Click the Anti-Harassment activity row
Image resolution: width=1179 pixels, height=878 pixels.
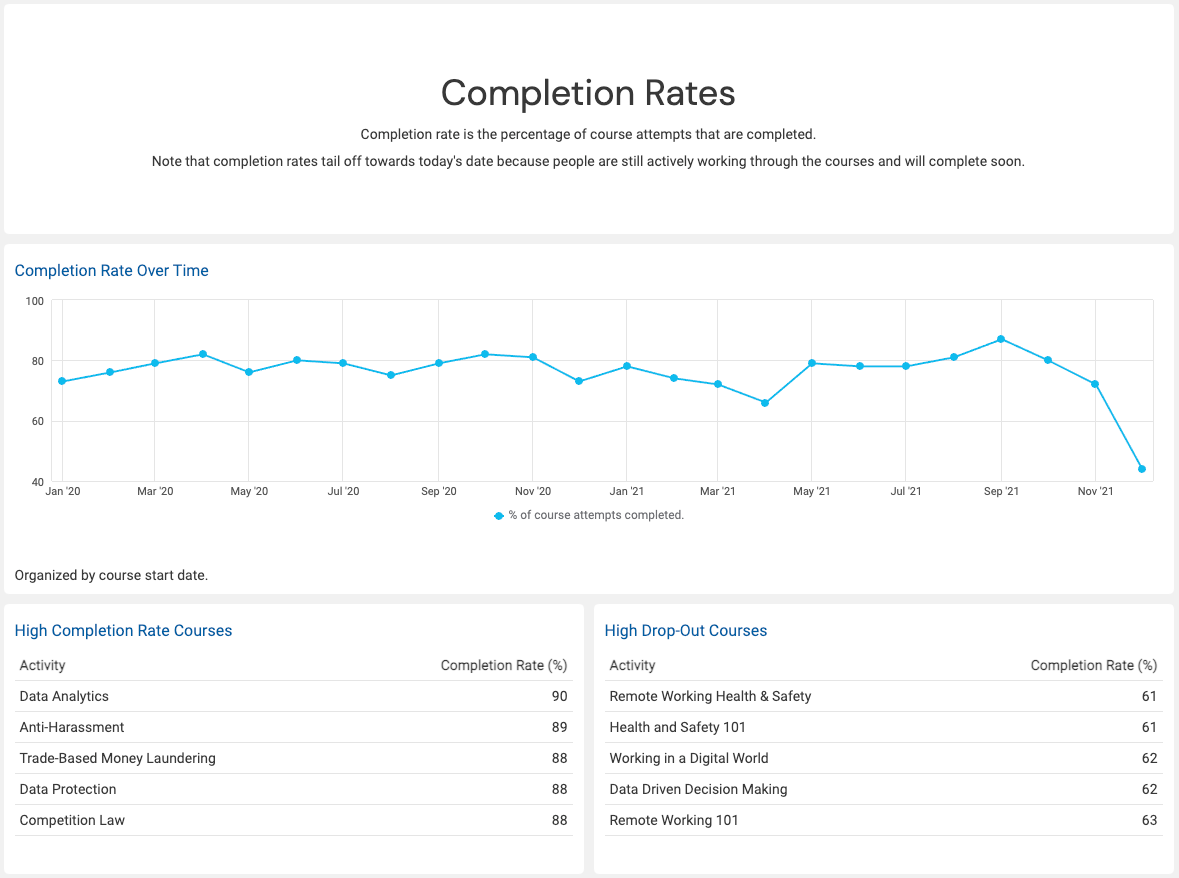pyautogui.click(x=293, y=727)
